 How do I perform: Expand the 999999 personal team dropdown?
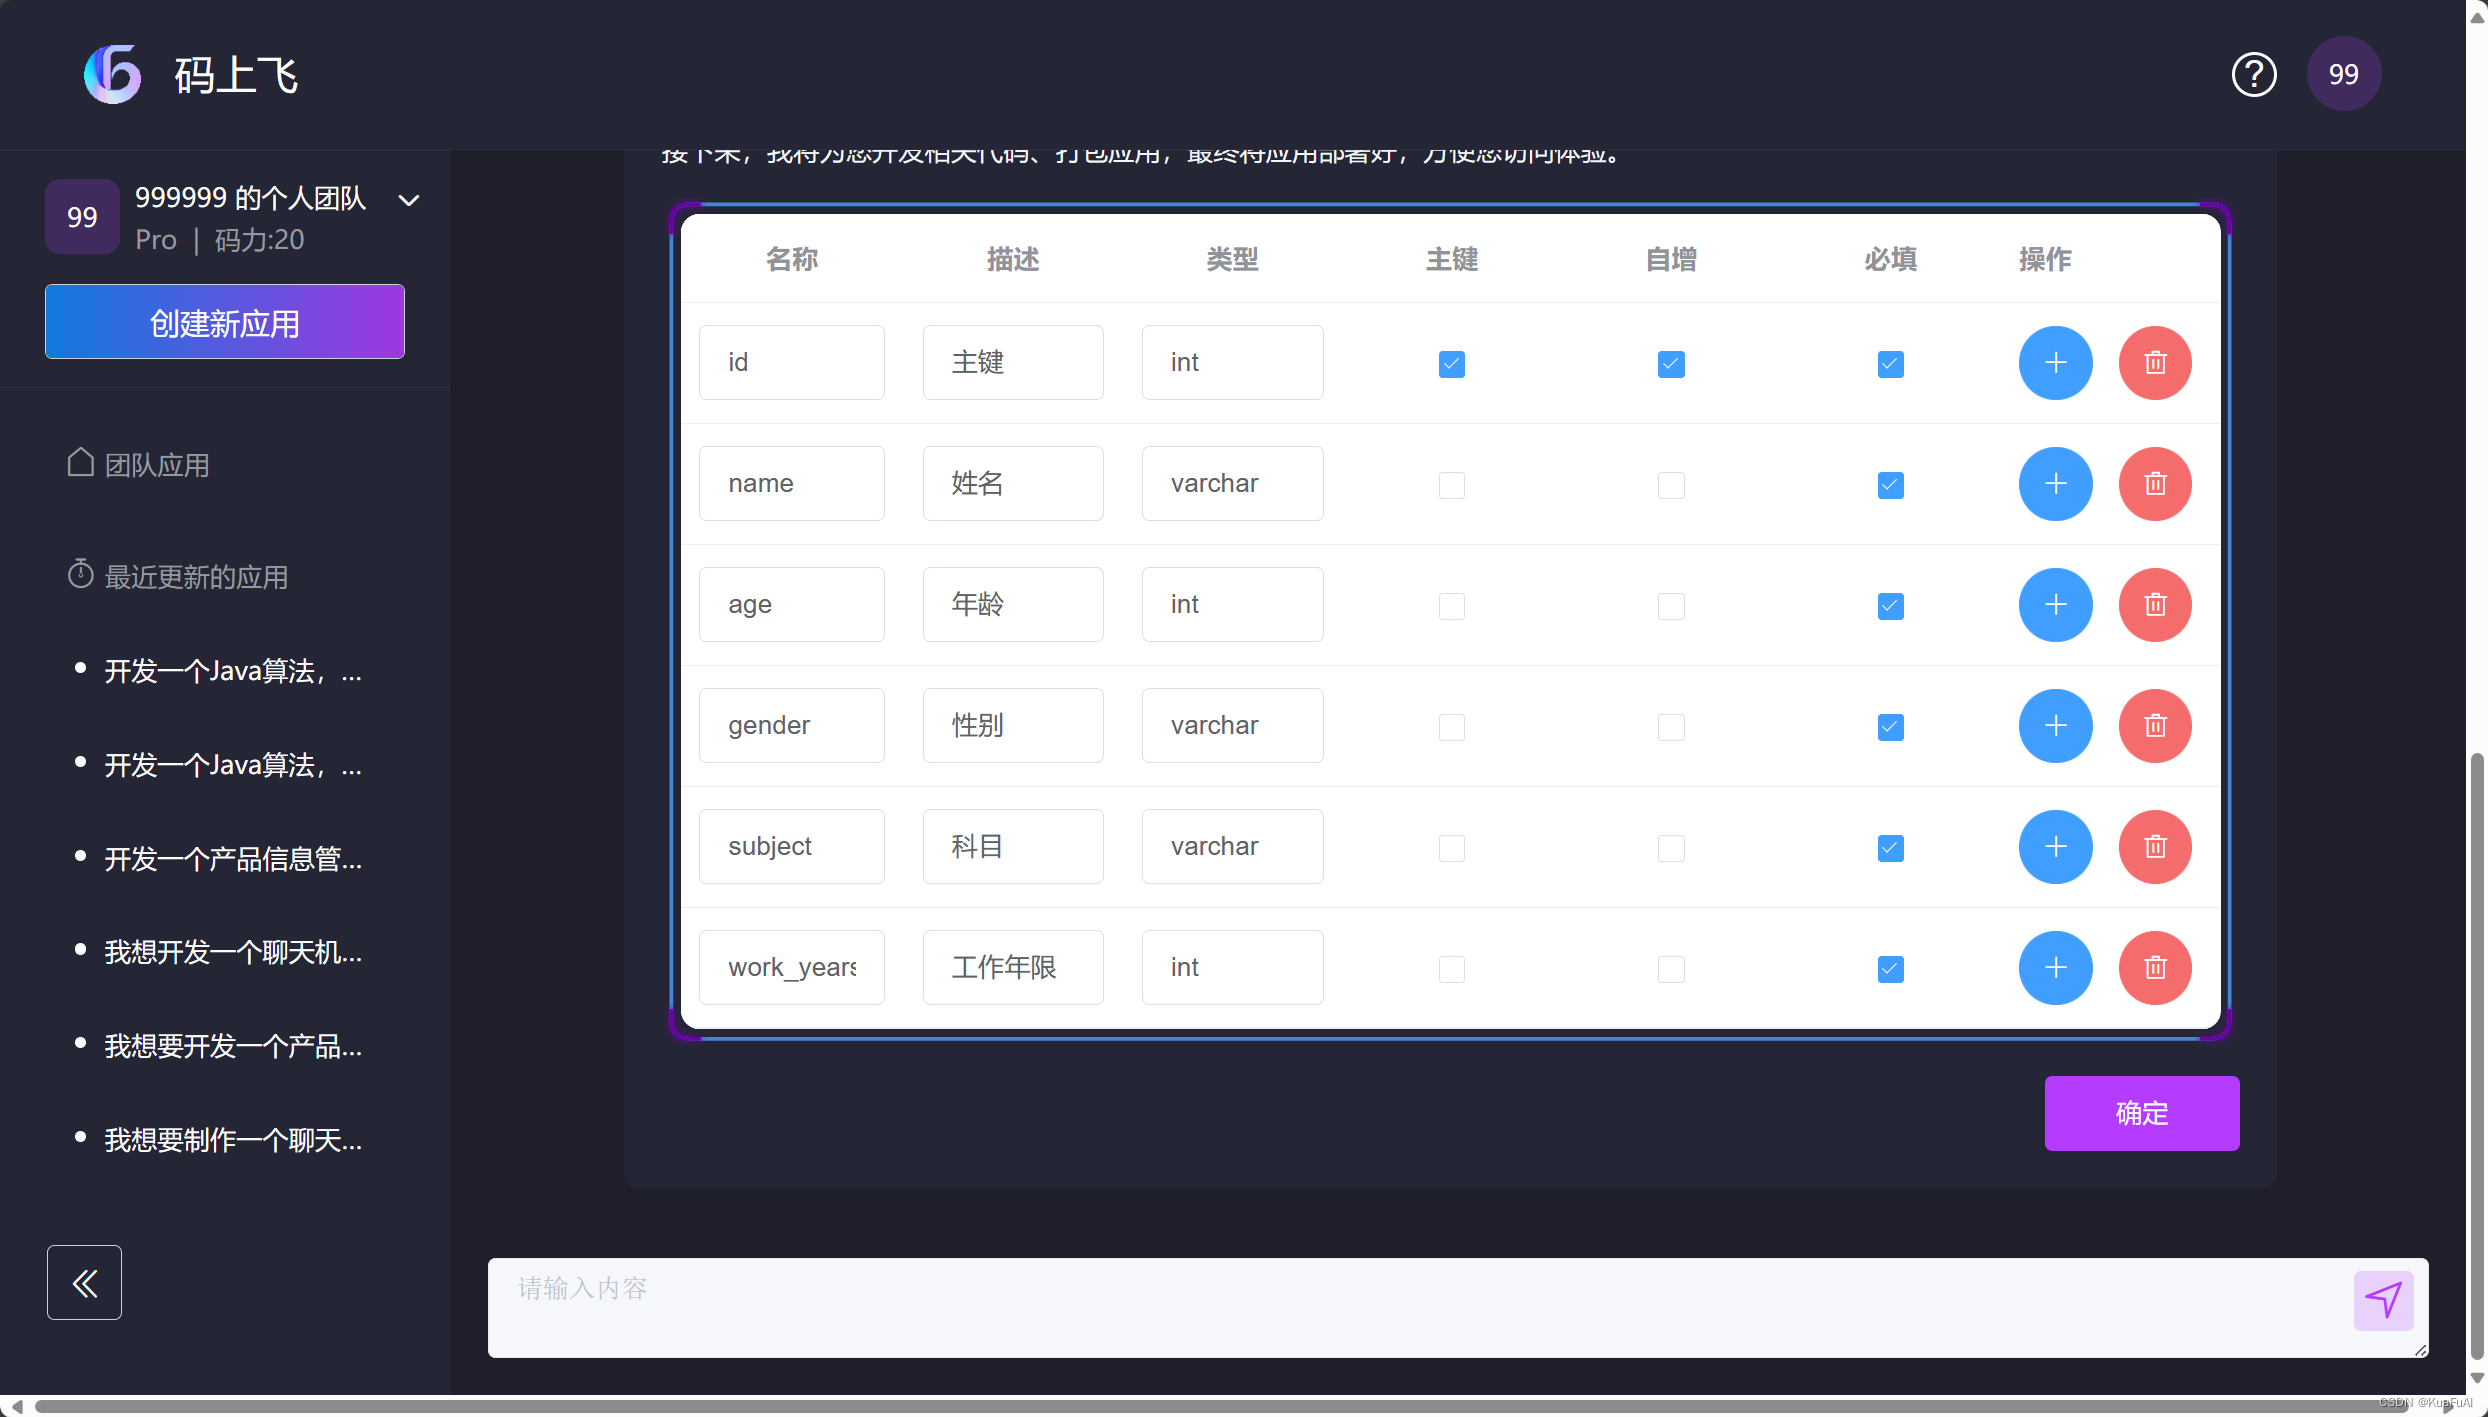pos(408,200)
